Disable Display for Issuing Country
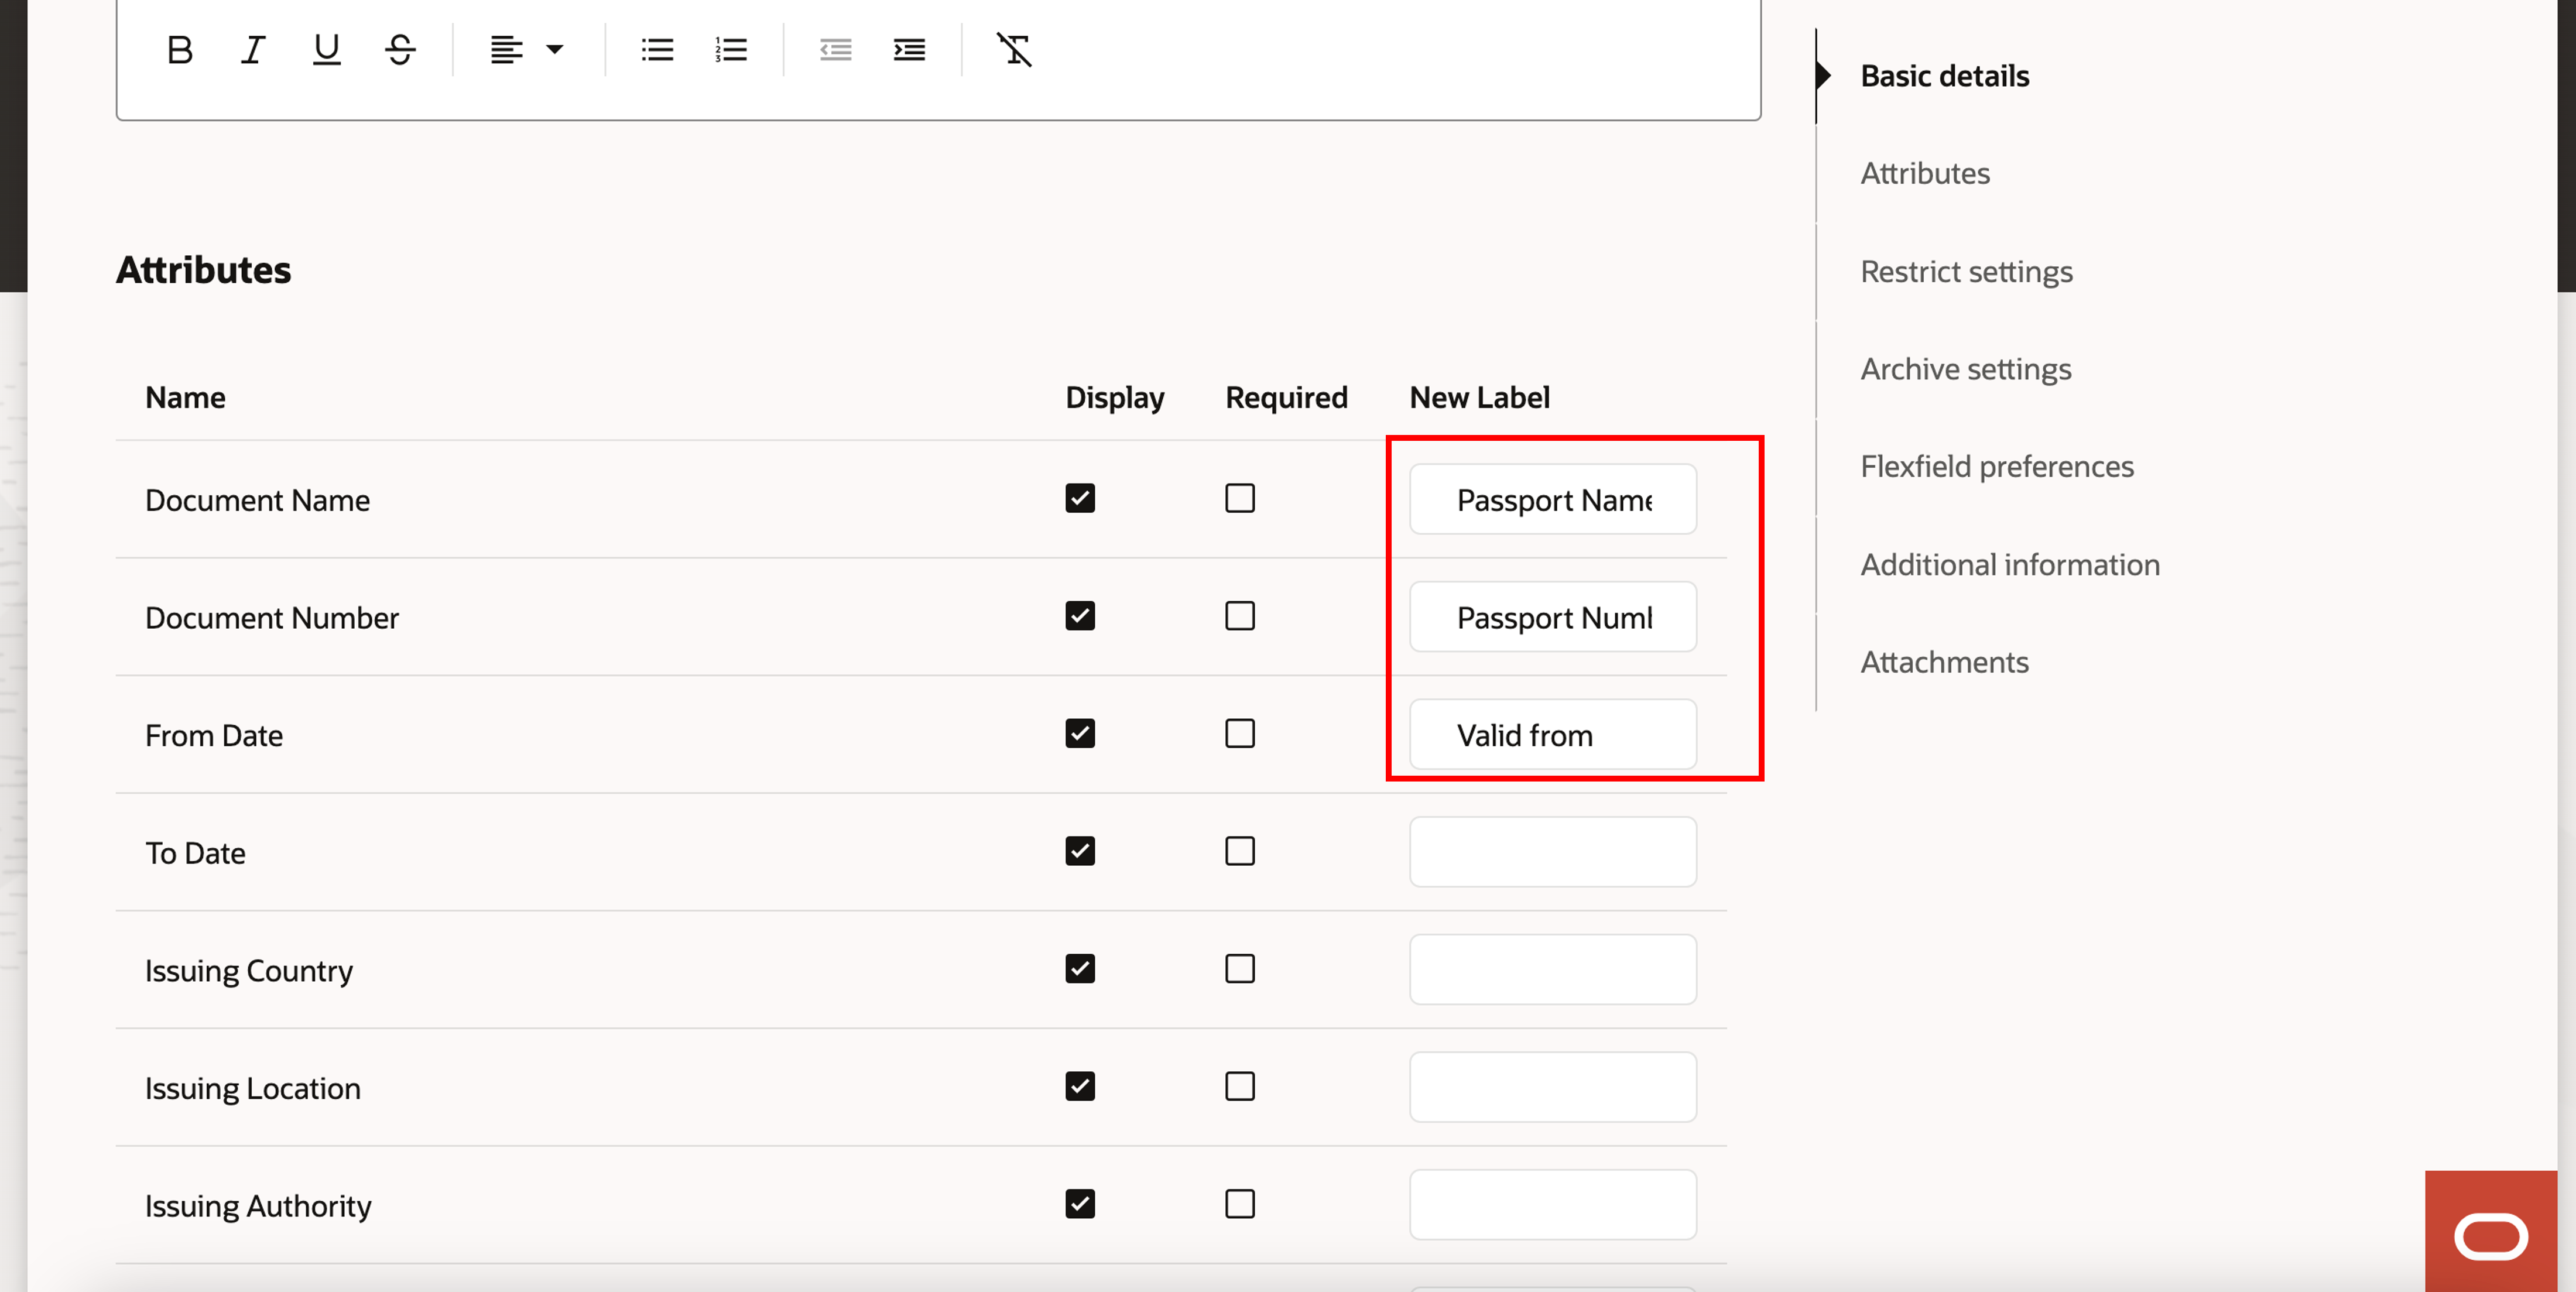The height and width of the screenshot is (1292, 2576). [1080, 969]
